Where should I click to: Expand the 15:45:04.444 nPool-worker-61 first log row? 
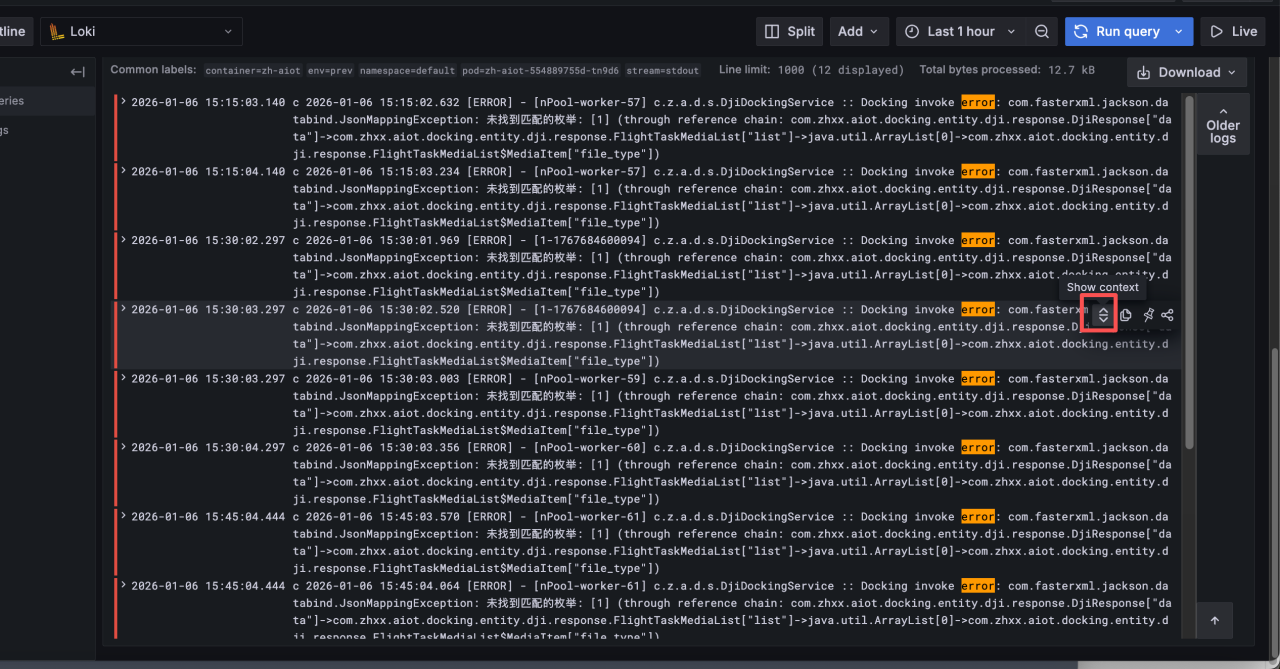tap(123, 517)
